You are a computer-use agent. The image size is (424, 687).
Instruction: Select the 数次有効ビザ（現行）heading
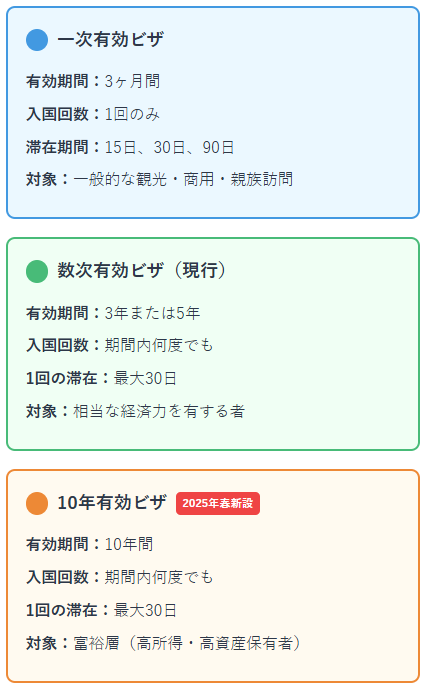pos(142,271)
